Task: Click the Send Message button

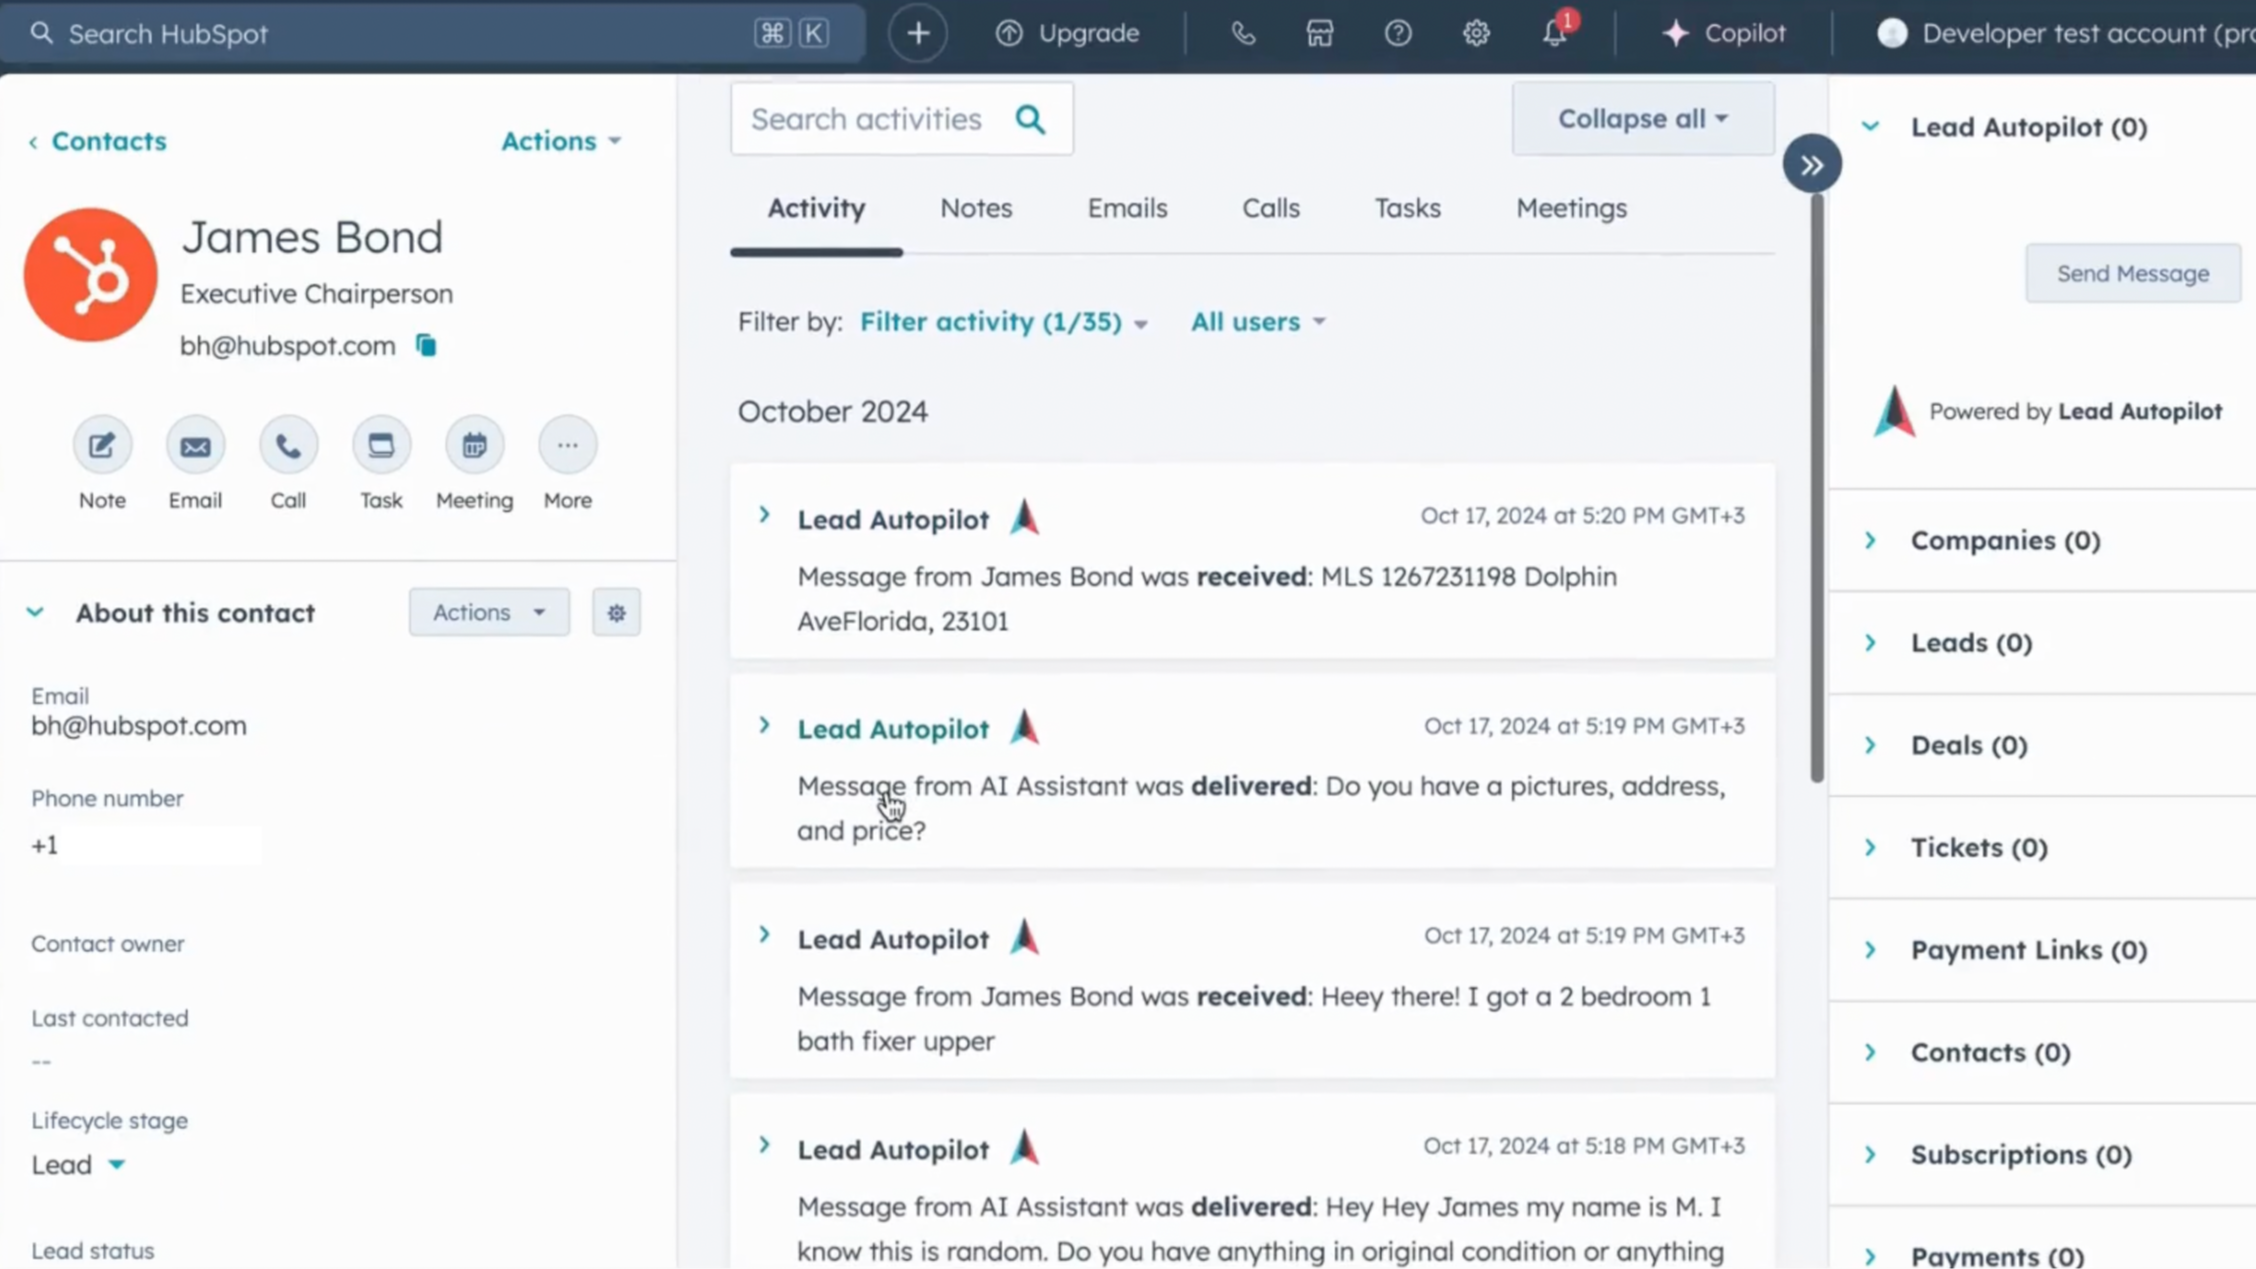Action: pyautogui.click(x=2132, y=273)
